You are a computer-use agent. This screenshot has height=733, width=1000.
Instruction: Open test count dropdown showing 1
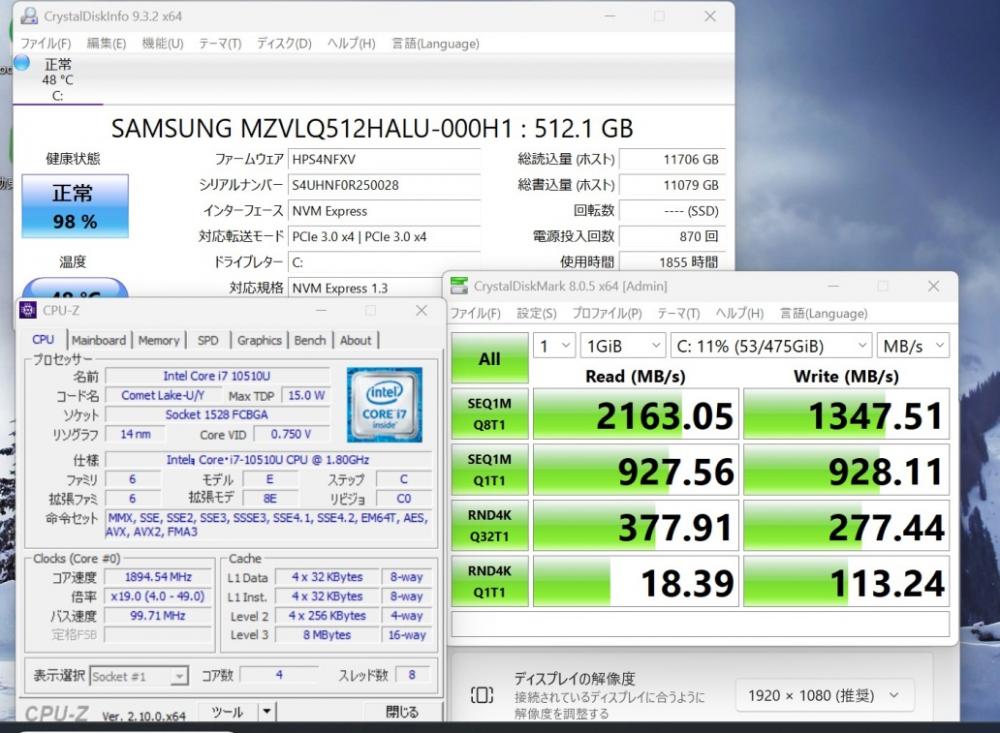(554, 346)
